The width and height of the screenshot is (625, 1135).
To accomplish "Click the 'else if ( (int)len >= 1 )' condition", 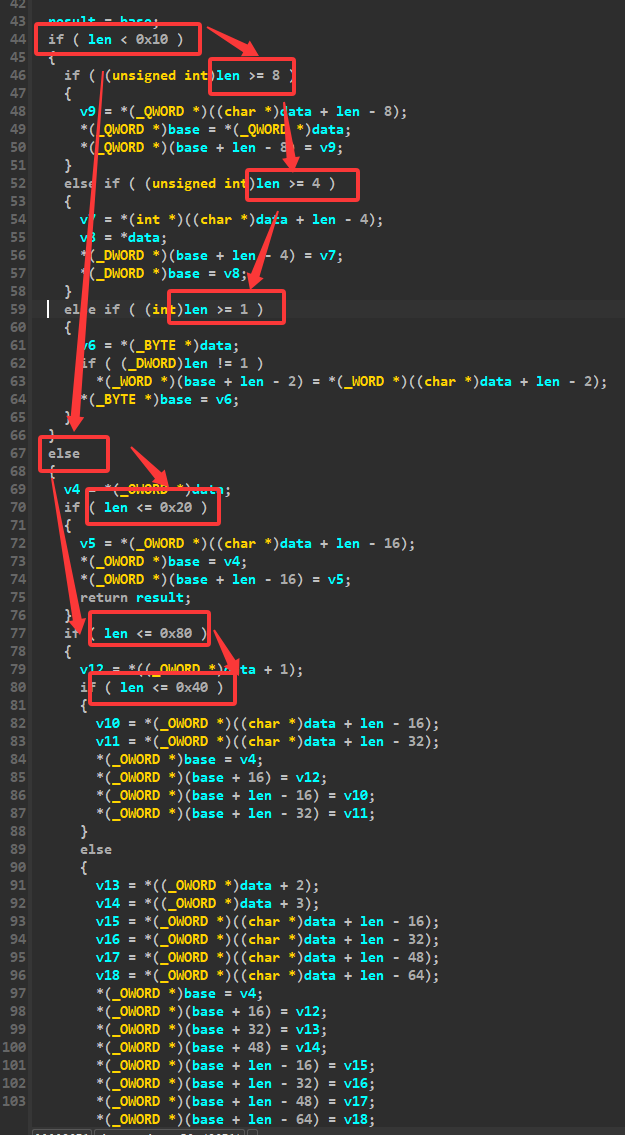I will 163,309.
